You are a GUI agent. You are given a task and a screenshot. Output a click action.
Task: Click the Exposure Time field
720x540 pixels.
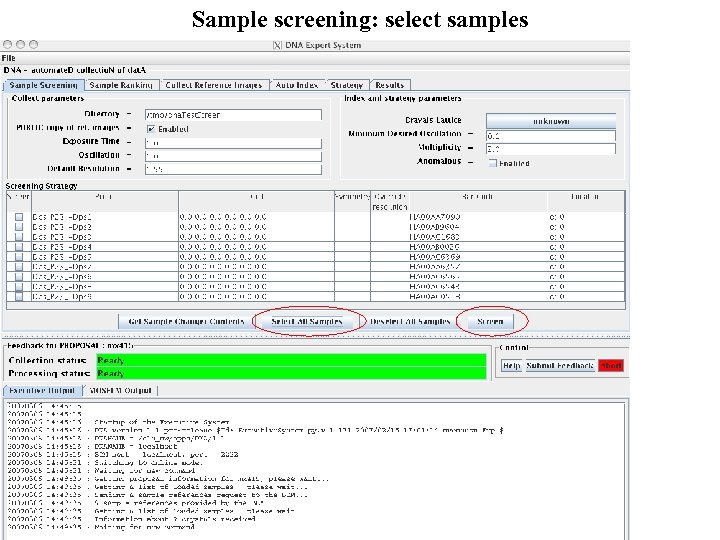pyautogui.click(x=233, y=143)
